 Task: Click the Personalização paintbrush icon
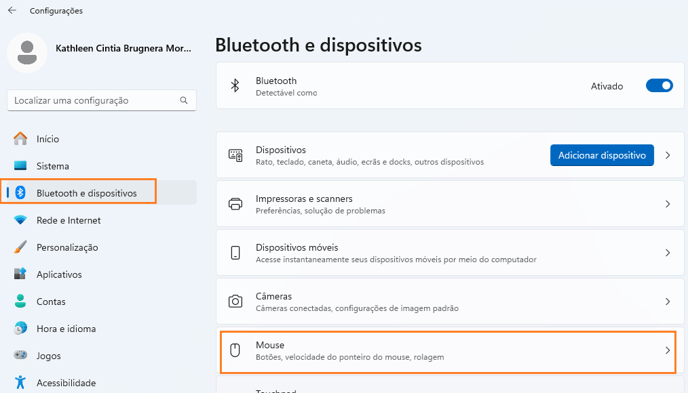pyautogui.click(x=20, y=247)
